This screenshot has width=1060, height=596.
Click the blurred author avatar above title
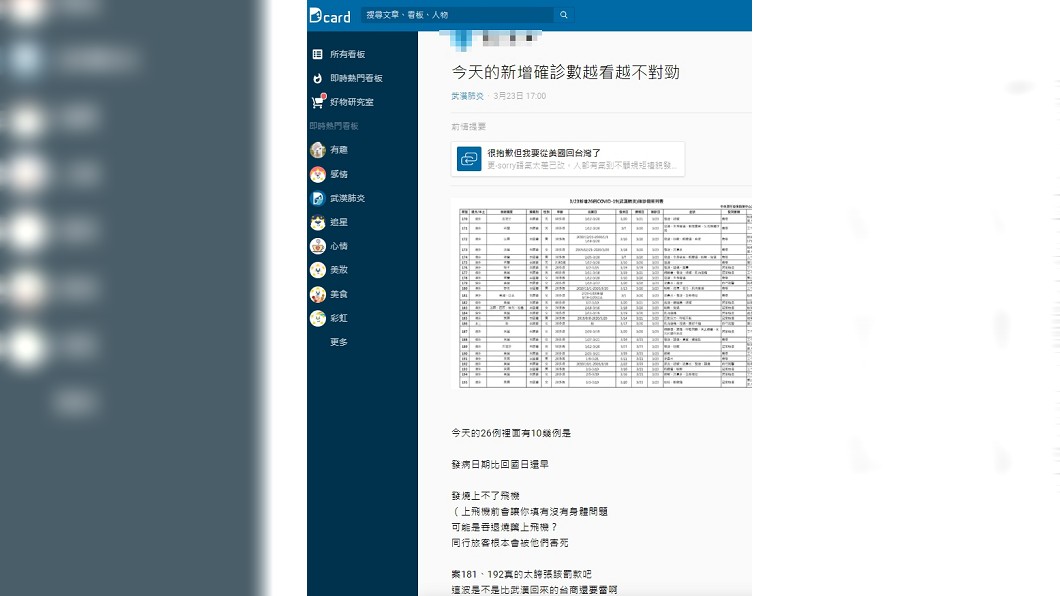[x=462, y=40]
